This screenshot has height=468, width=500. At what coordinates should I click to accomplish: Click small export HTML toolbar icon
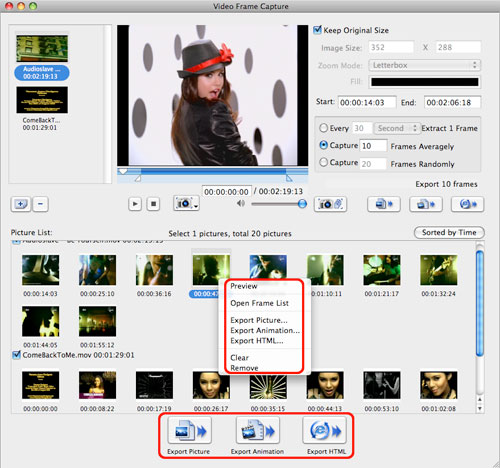click(x=467, y=204)
